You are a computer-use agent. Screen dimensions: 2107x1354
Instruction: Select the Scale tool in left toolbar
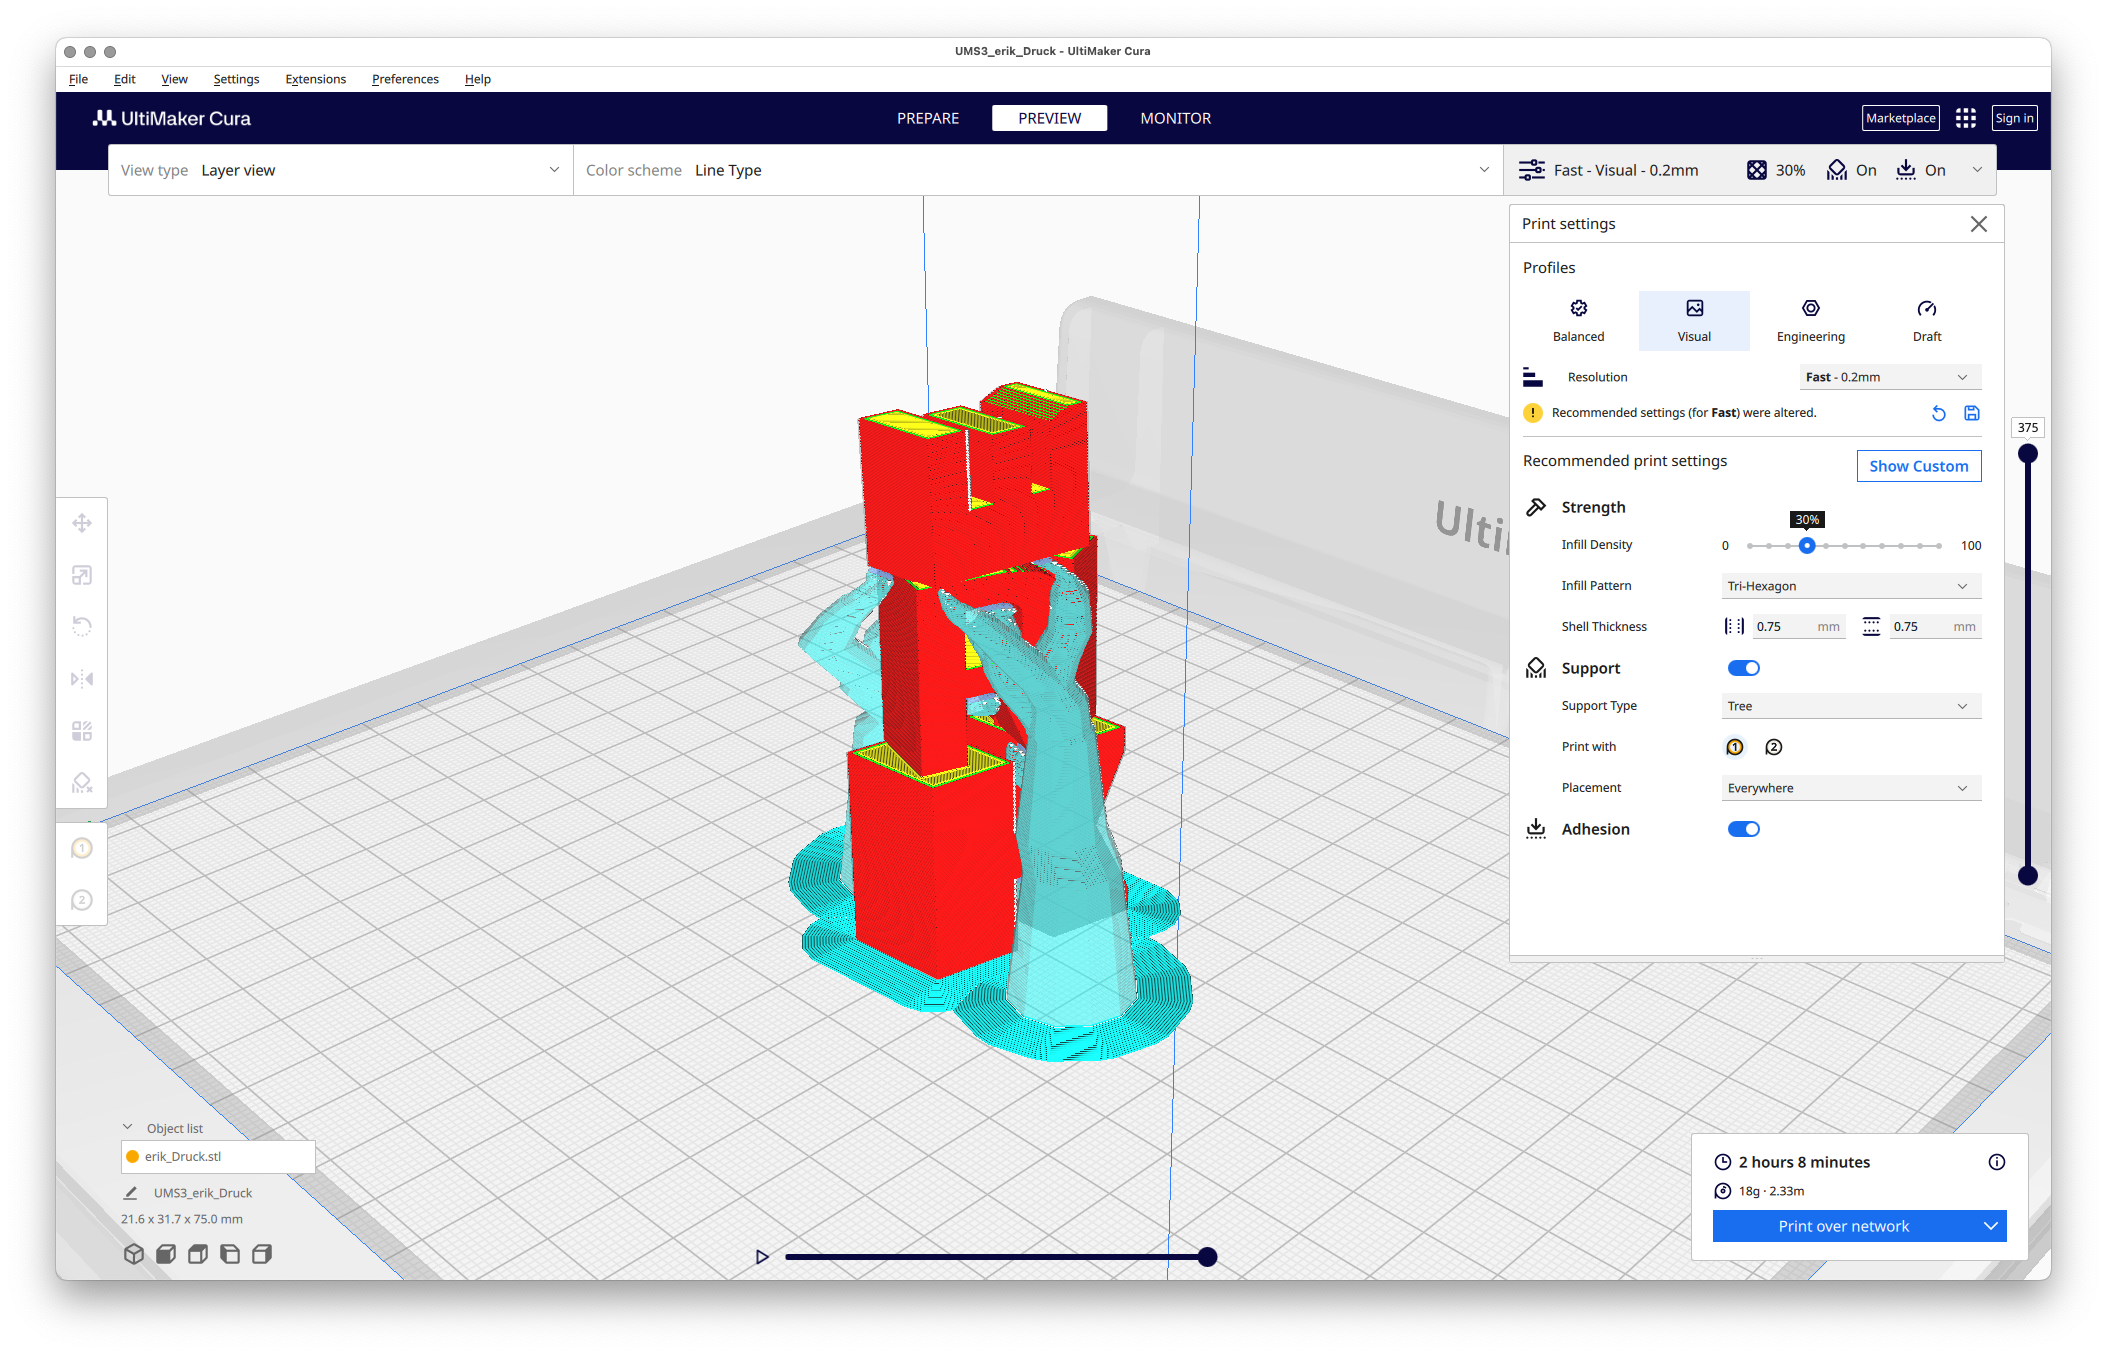click(82, 575)
